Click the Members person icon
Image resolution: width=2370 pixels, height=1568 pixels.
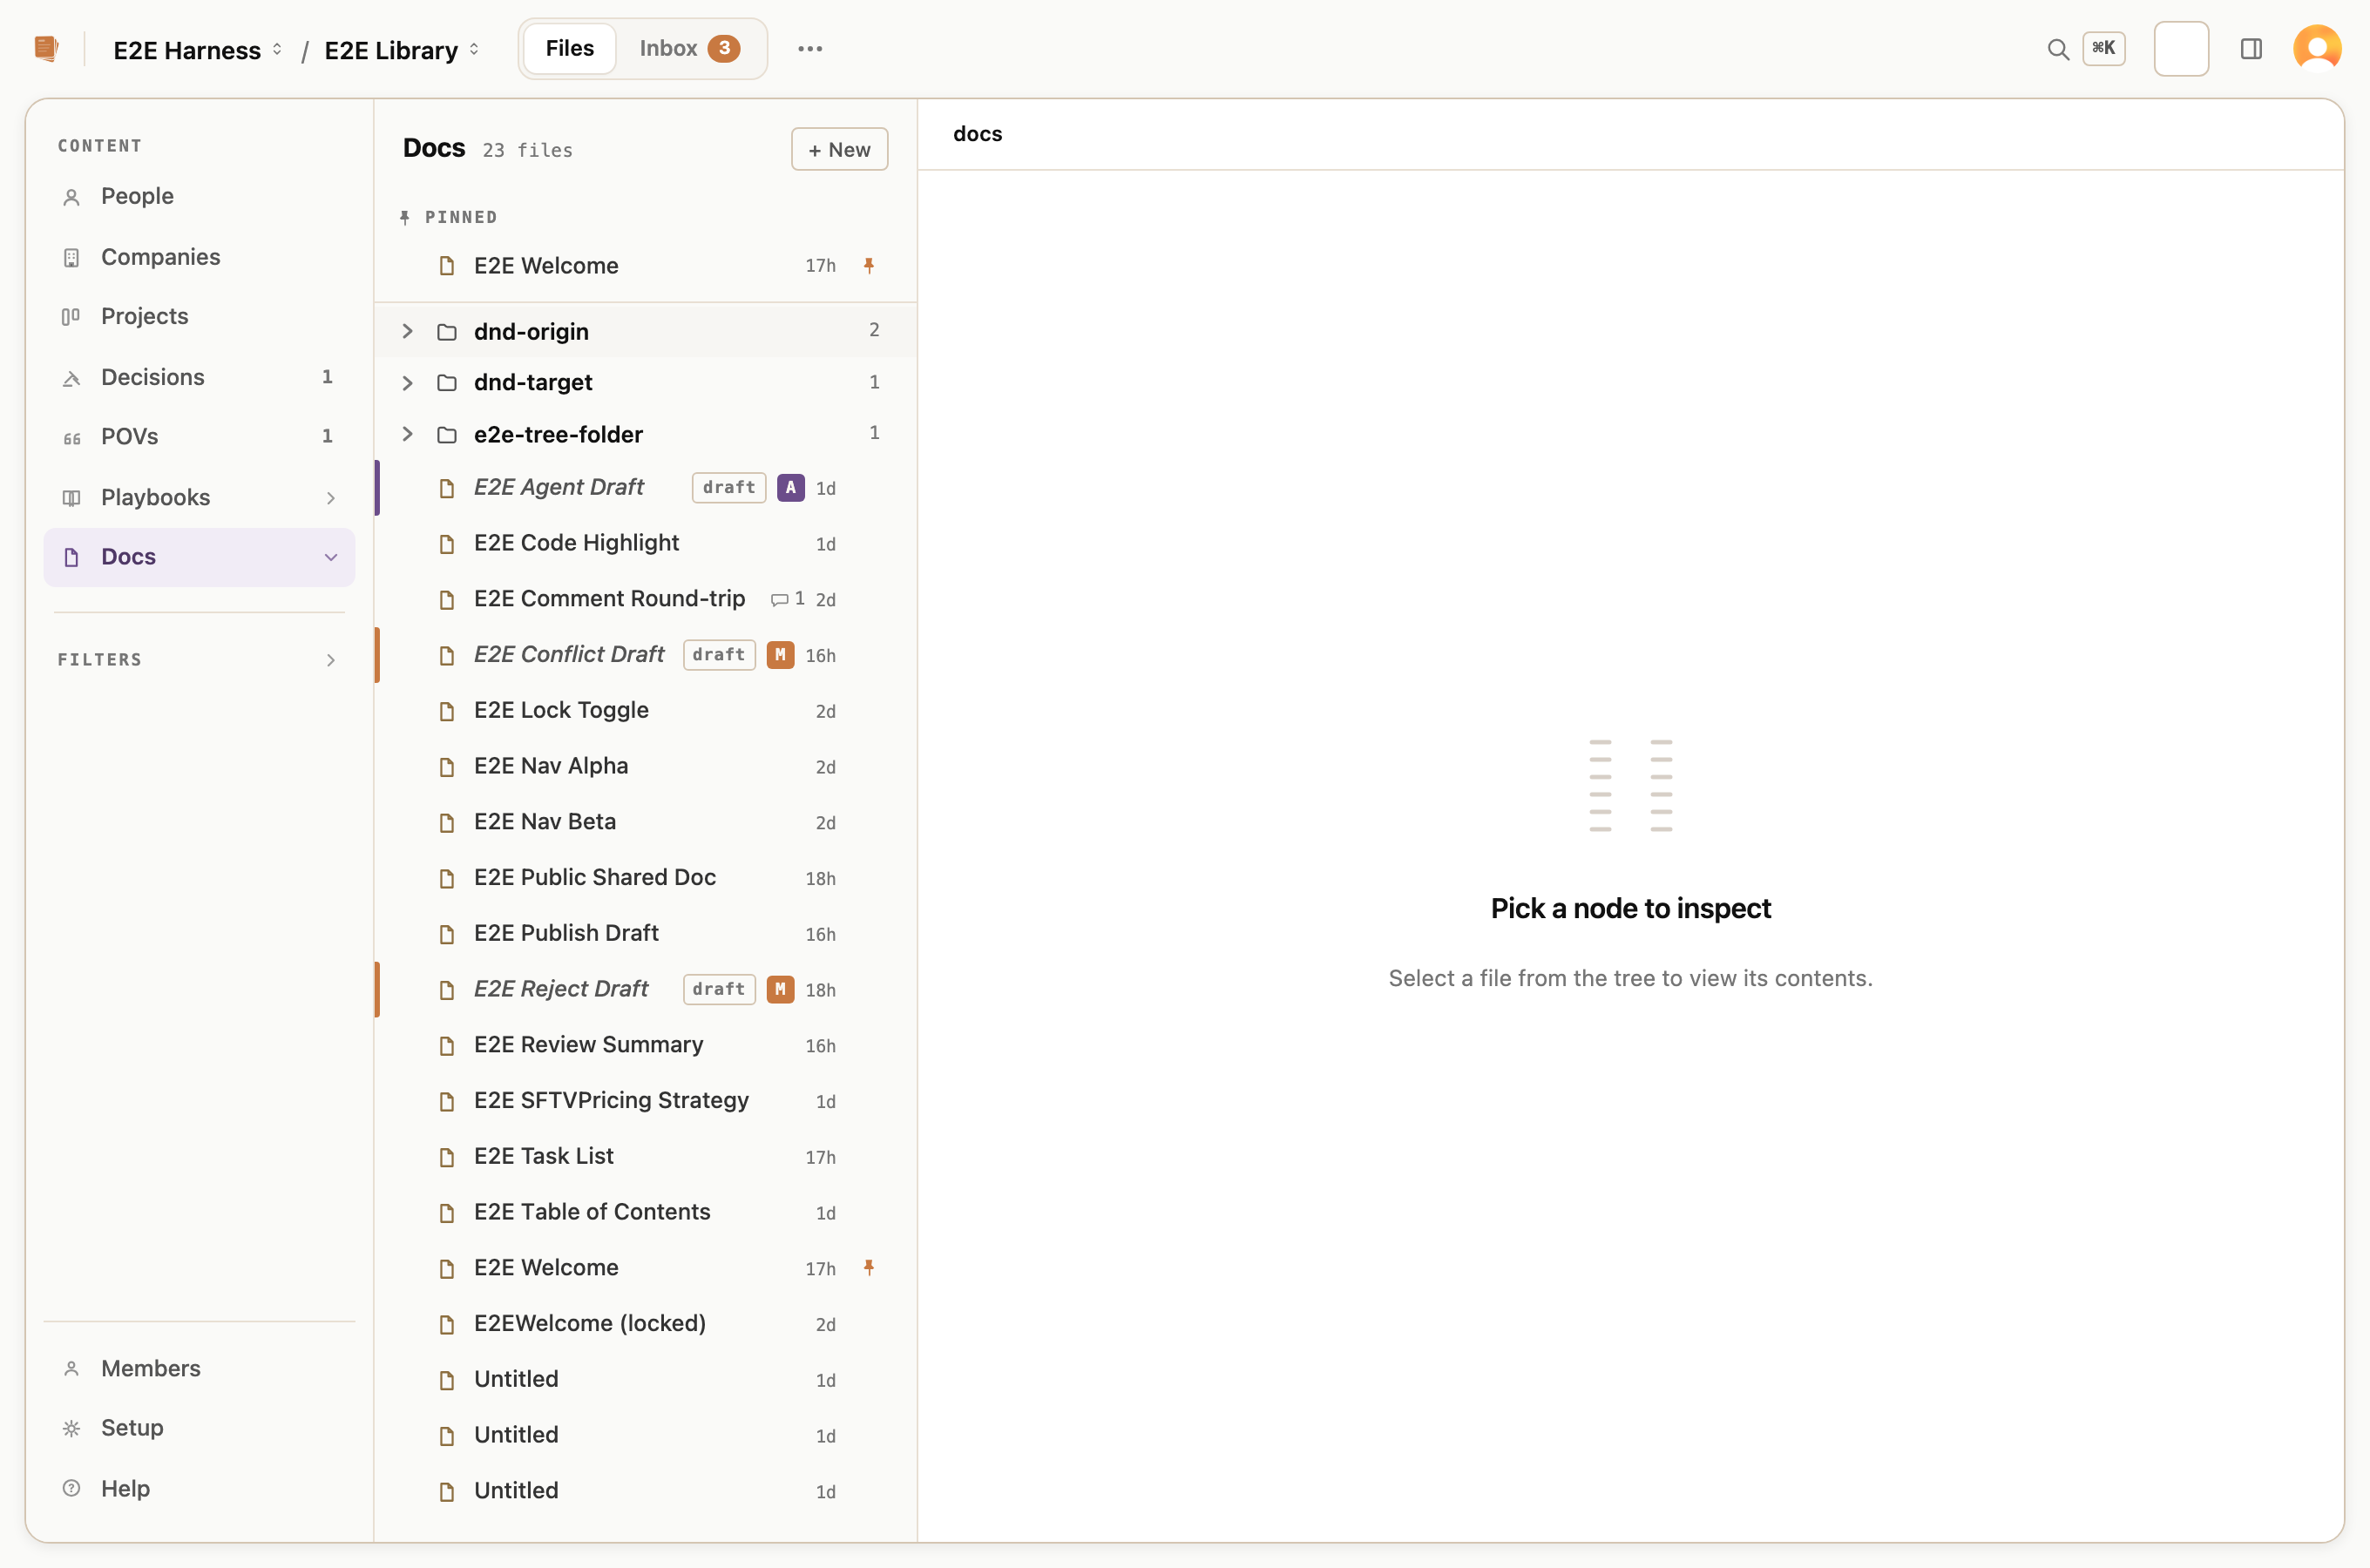pos(71,1369)
